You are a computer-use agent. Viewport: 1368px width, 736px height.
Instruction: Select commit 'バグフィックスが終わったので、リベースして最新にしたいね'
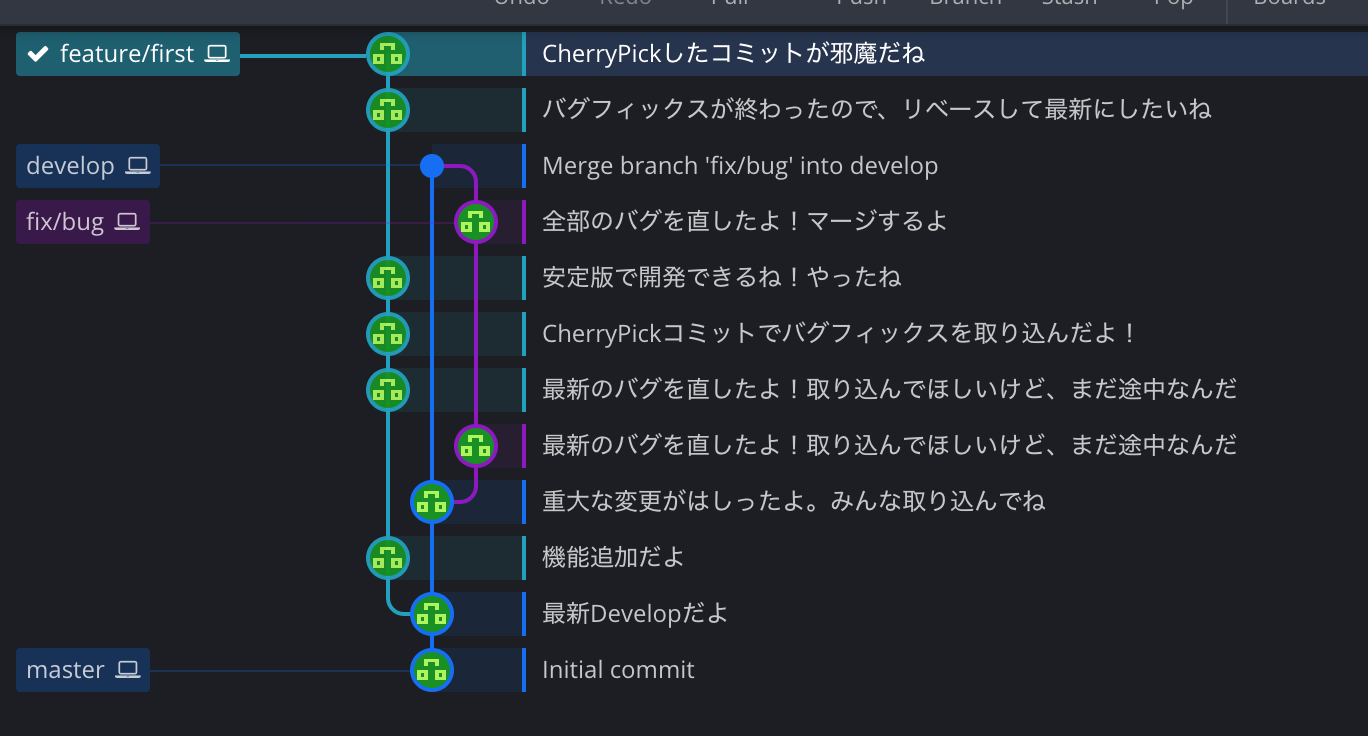tap(877, 110)
